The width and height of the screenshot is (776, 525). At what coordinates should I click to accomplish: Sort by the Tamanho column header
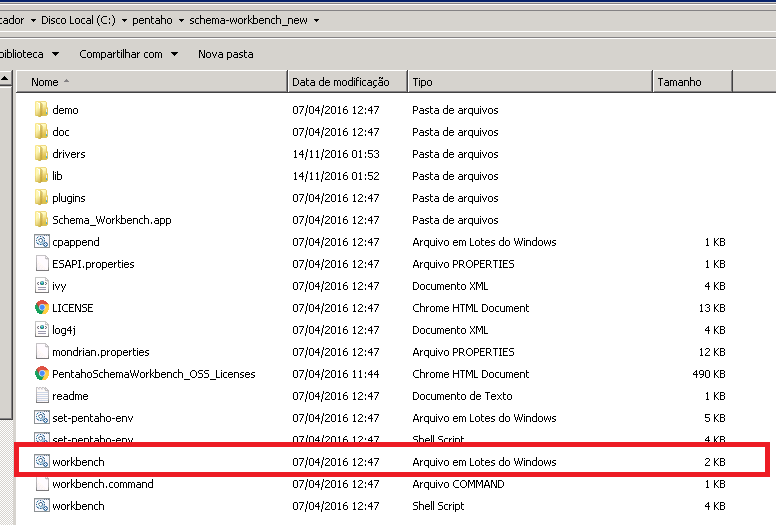[692, 82]
